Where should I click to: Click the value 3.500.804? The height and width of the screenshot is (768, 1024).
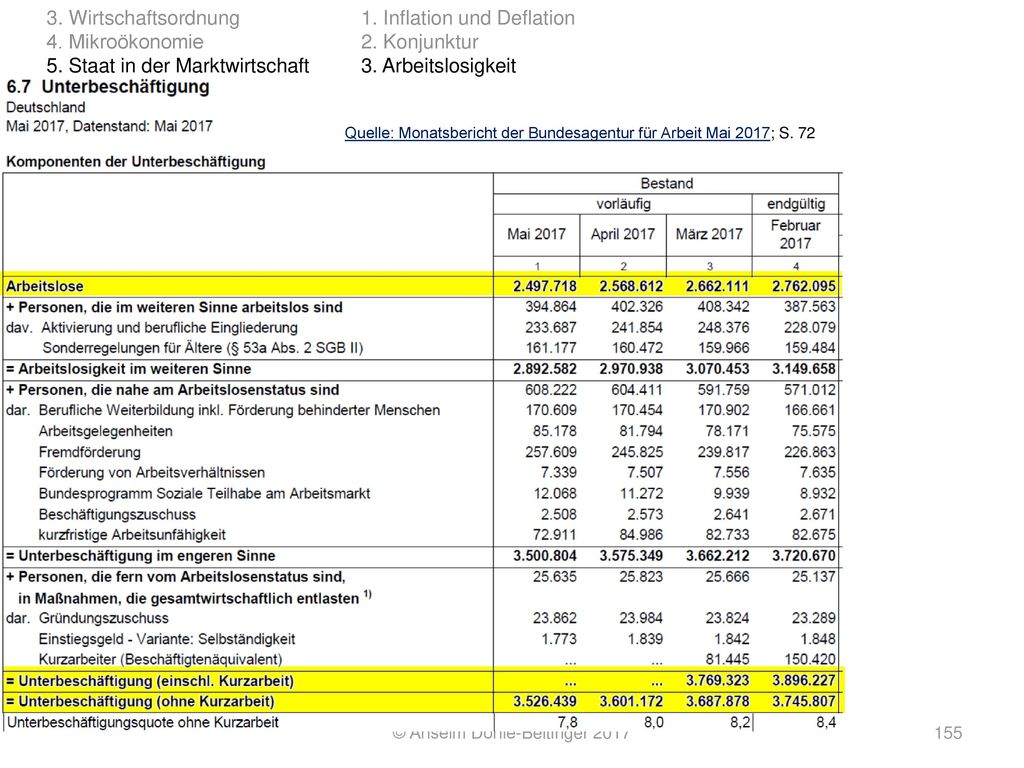pos(545,556)
